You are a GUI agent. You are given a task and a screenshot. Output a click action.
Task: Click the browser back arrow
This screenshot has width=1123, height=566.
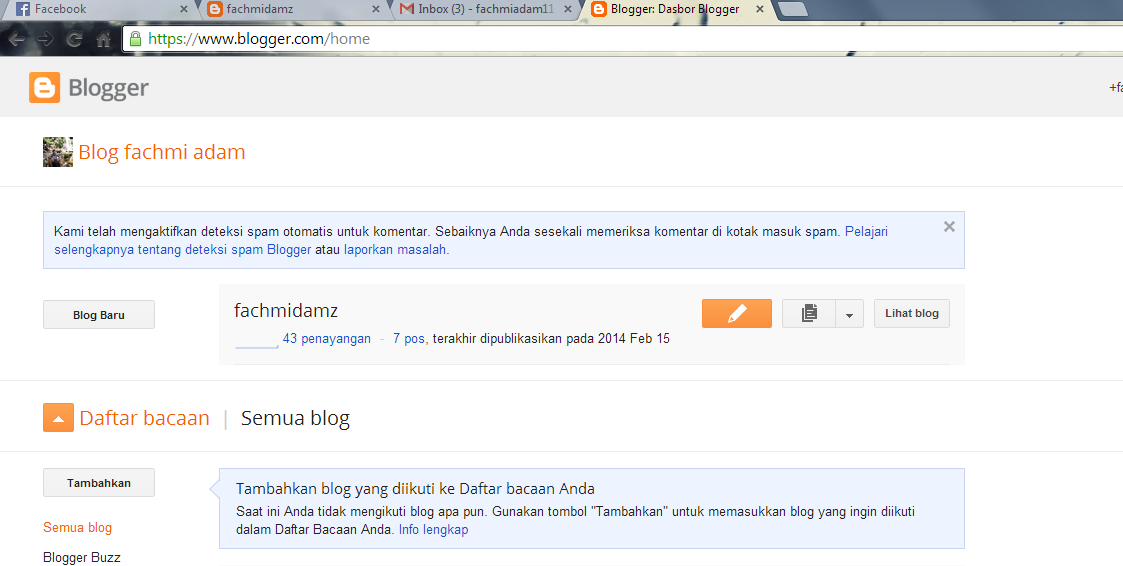pos(17,39)
